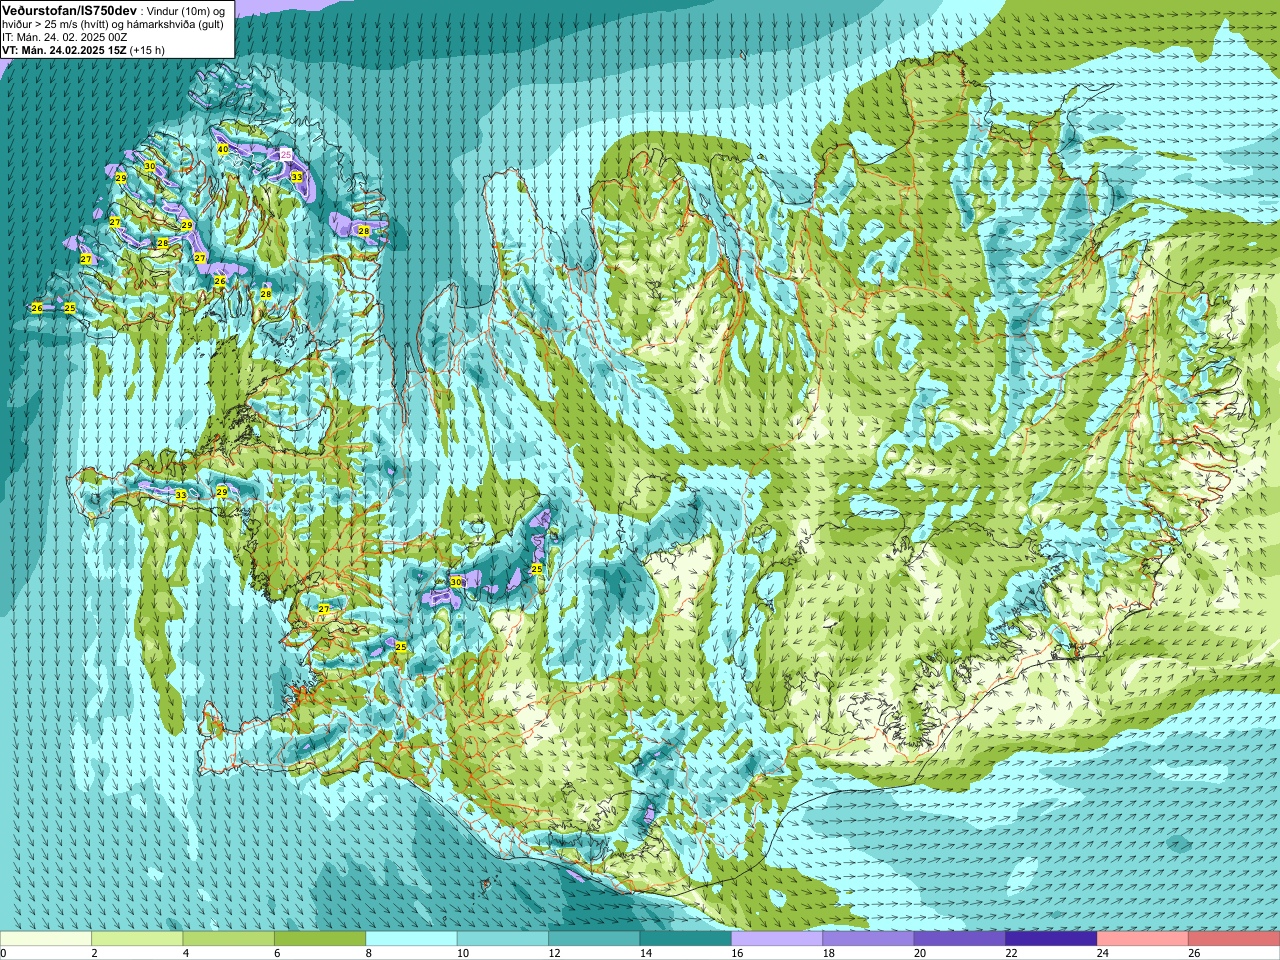Click the yellow "30" gust label in the Westfjords

coord(149,166)
